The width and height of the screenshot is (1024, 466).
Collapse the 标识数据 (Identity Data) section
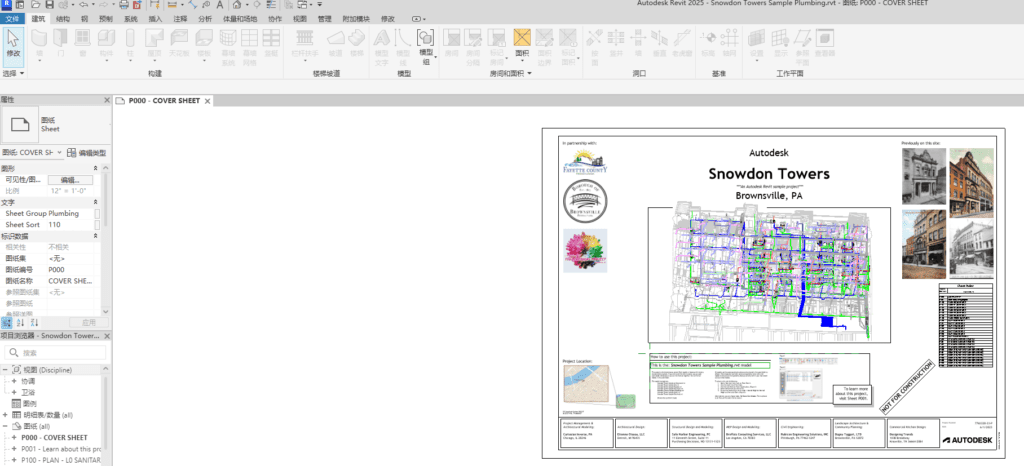coord(96,236)
